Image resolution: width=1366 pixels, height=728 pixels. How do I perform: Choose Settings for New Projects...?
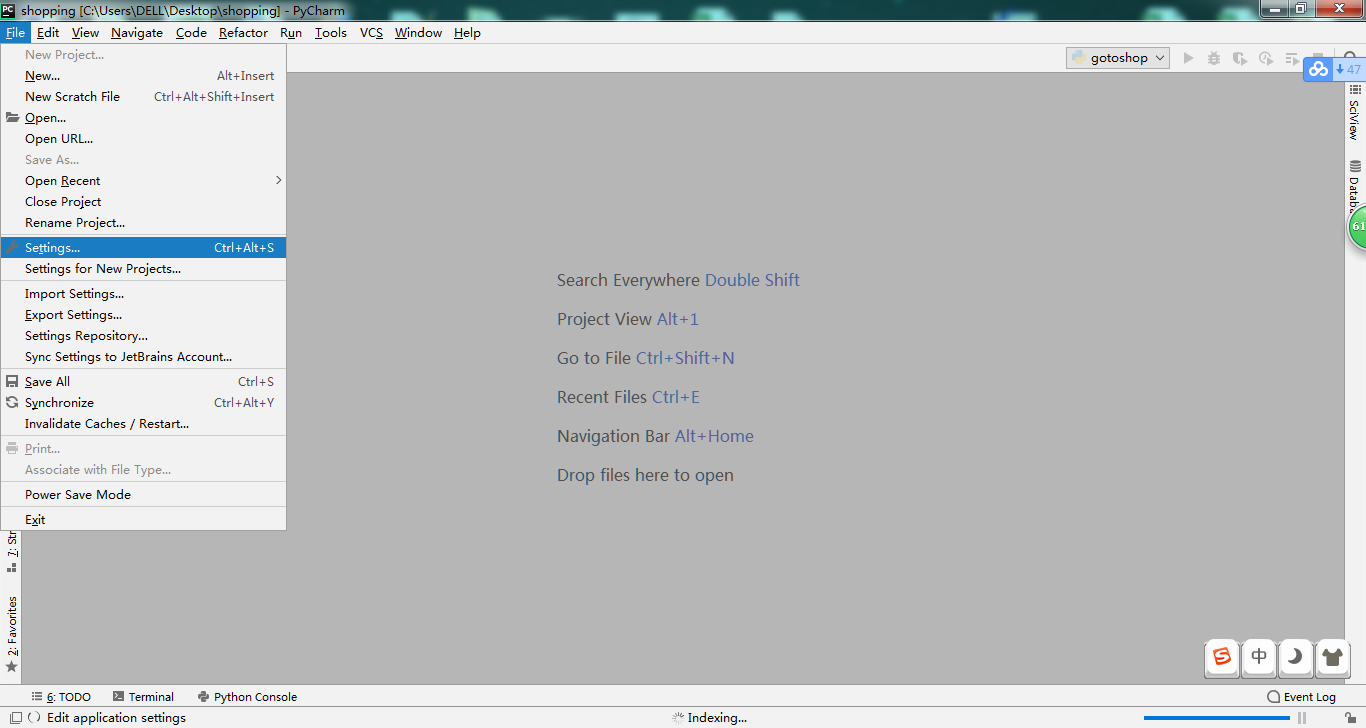tap(143, 269)
